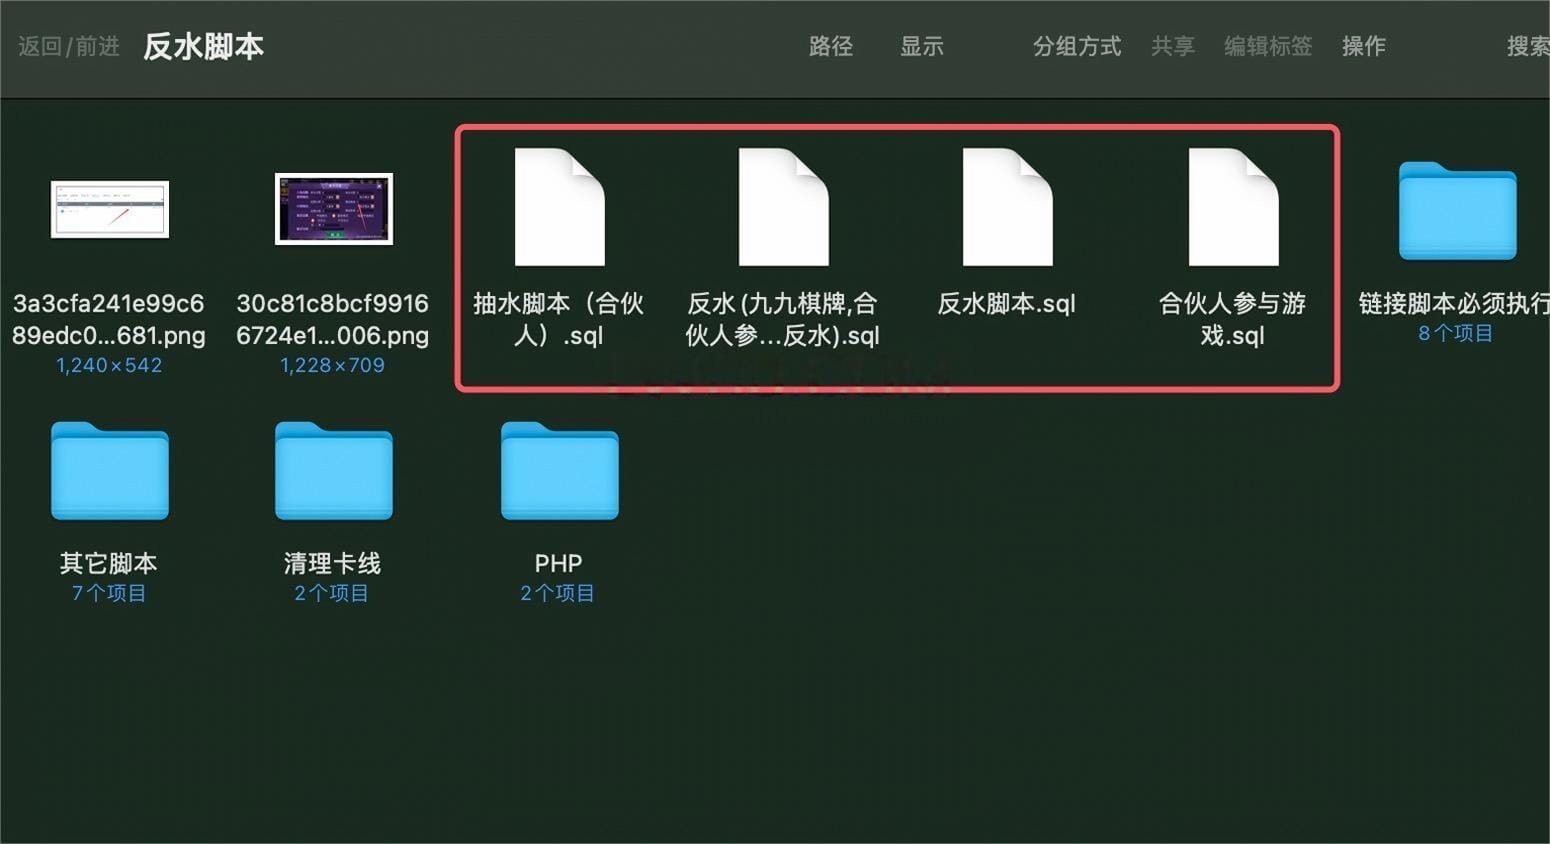Click the 7个项目 item count
The height and width of the screenshot is (844, 1550).
(x=108, y=593)
